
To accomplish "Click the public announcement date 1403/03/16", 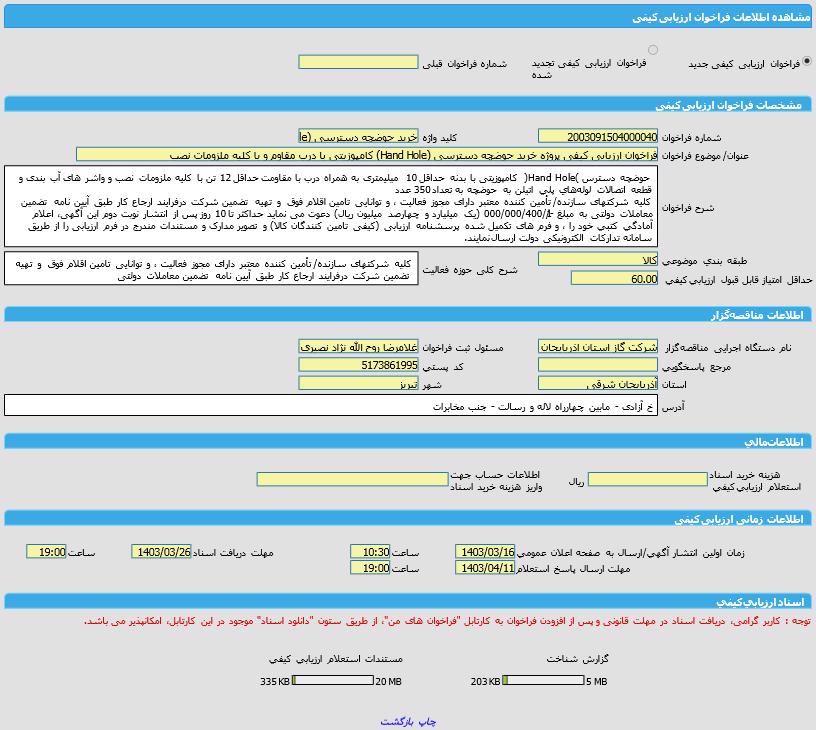I will click(485, 552).
